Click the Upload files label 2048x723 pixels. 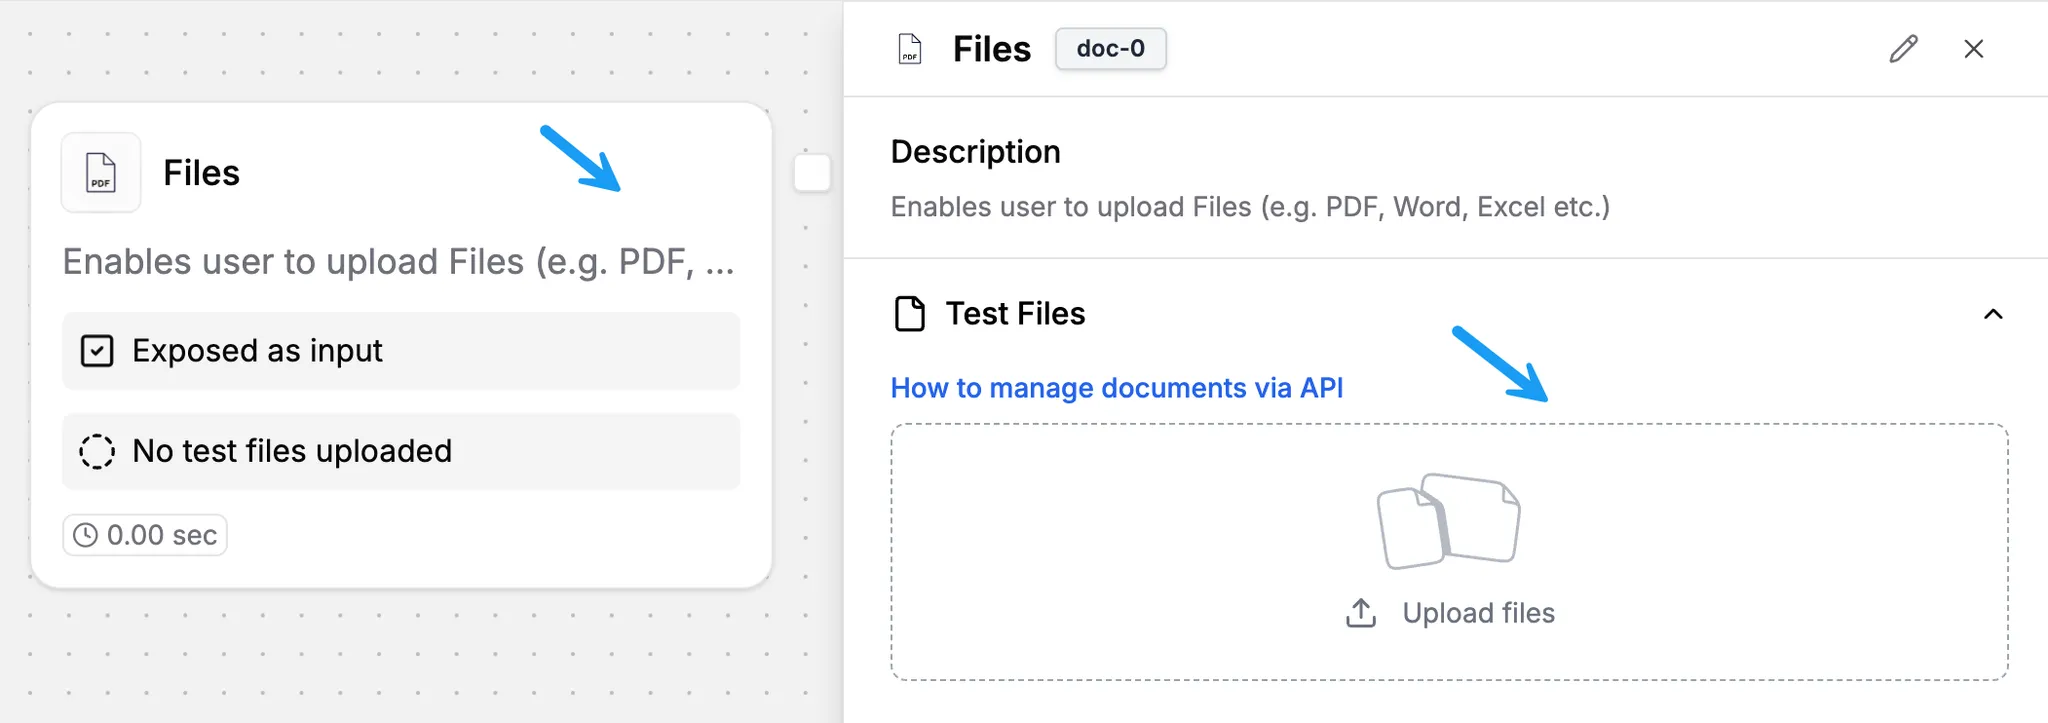1478,613
